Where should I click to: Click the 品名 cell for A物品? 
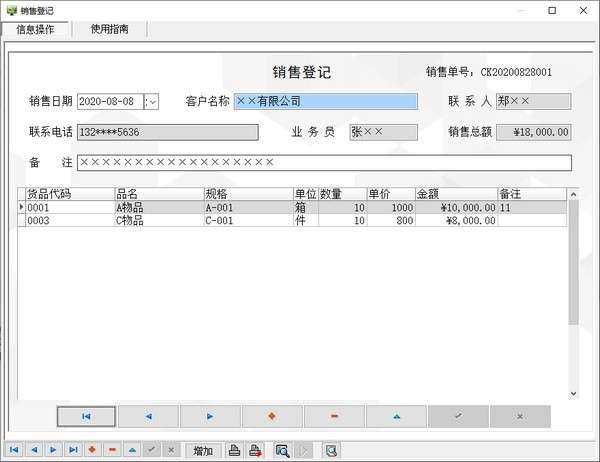click(157, 208)
